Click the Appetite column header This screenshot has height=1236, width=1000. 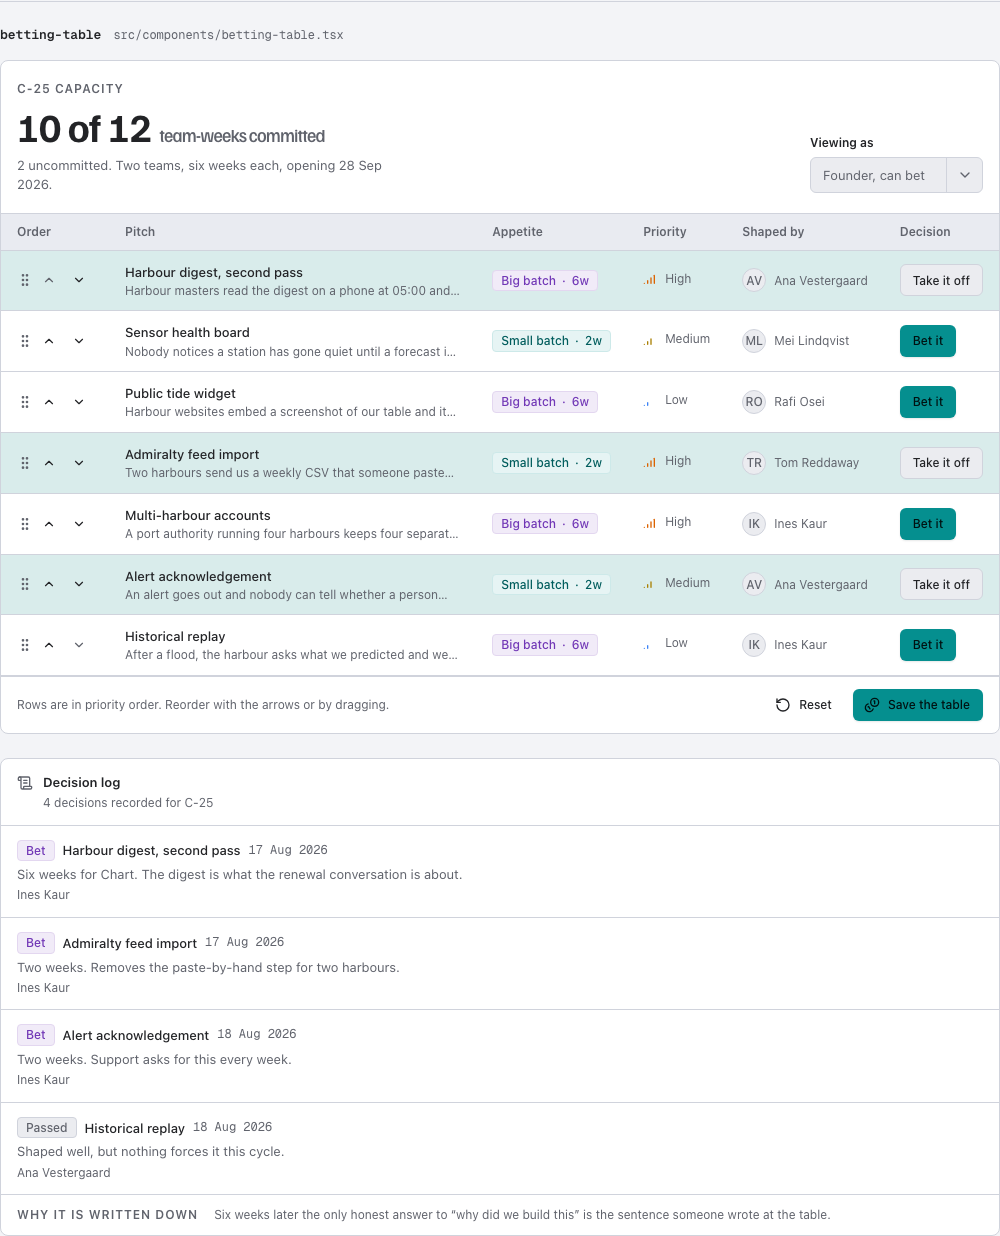click(517, 232)
